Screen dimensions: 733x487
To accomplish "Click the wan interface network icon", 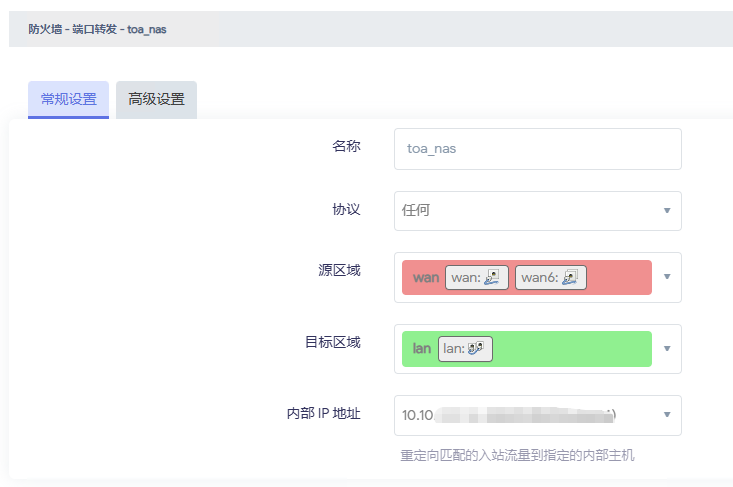I will tap(491, 278).
